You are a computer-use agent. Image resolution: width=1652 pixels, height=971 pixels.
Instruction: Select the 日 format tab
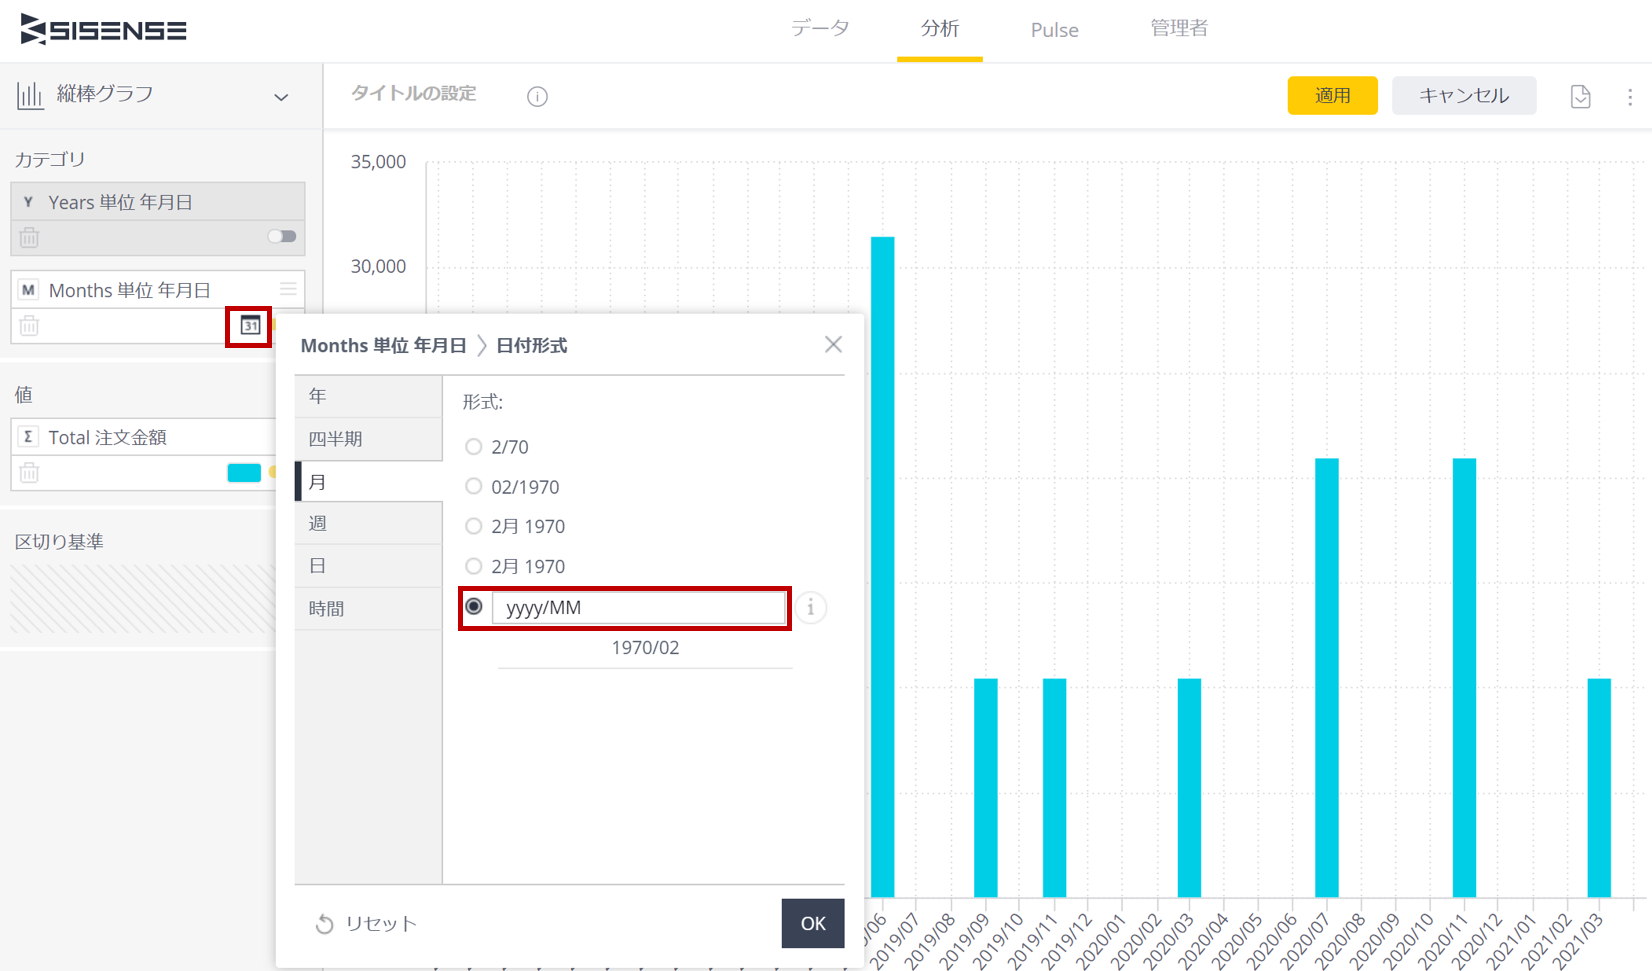[x=368, y=566]
